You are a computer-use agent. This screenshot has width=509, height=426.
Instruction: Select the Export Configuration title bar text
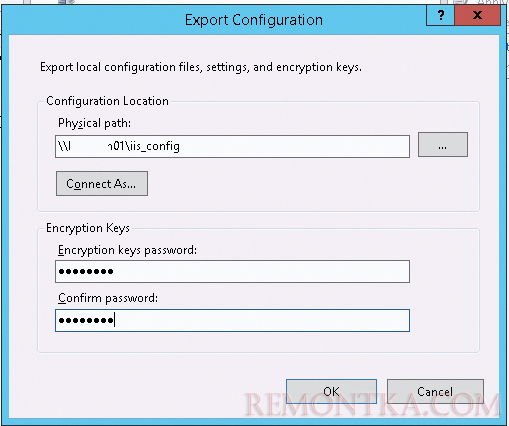(x=254, y=20)
